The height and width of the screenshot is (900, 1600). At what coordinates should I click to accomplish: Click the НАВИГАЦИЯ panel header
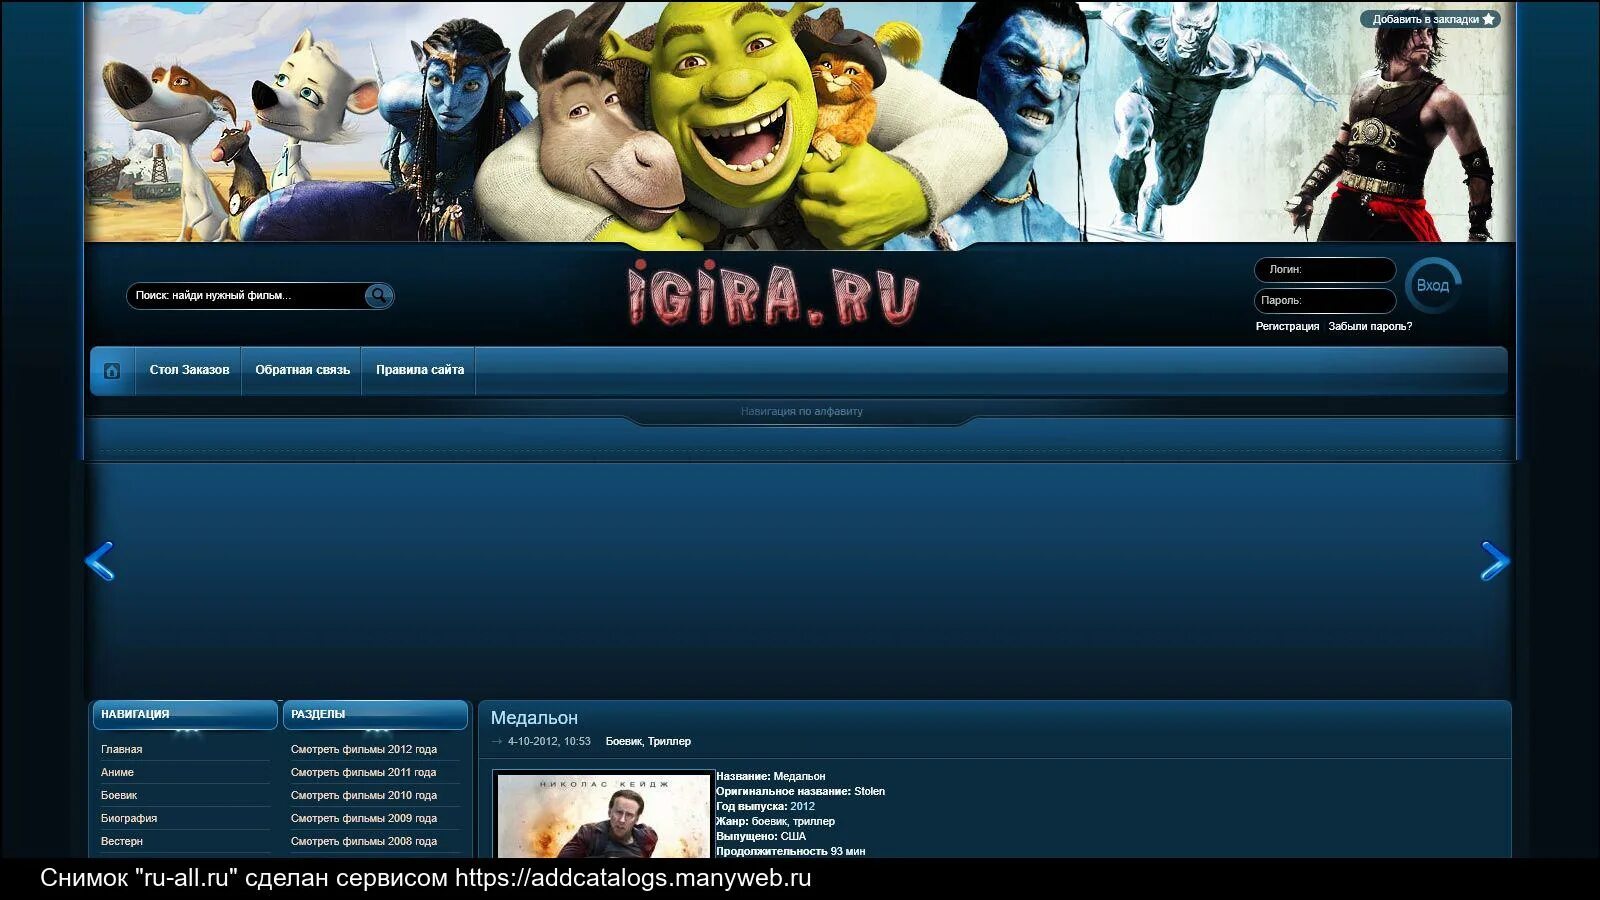click(185, 715)
